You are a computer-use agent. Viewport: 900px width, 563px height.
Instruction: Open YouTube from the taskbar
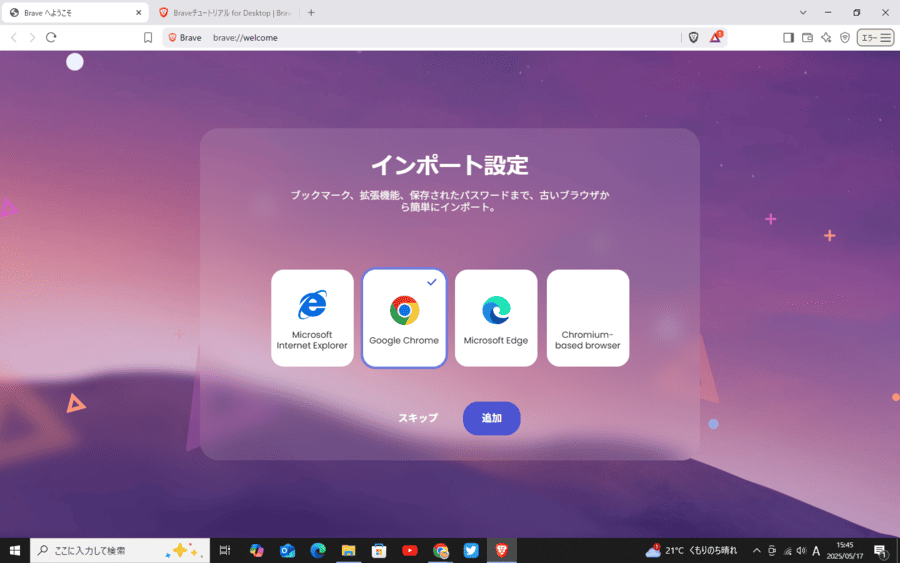click(410, 550)
